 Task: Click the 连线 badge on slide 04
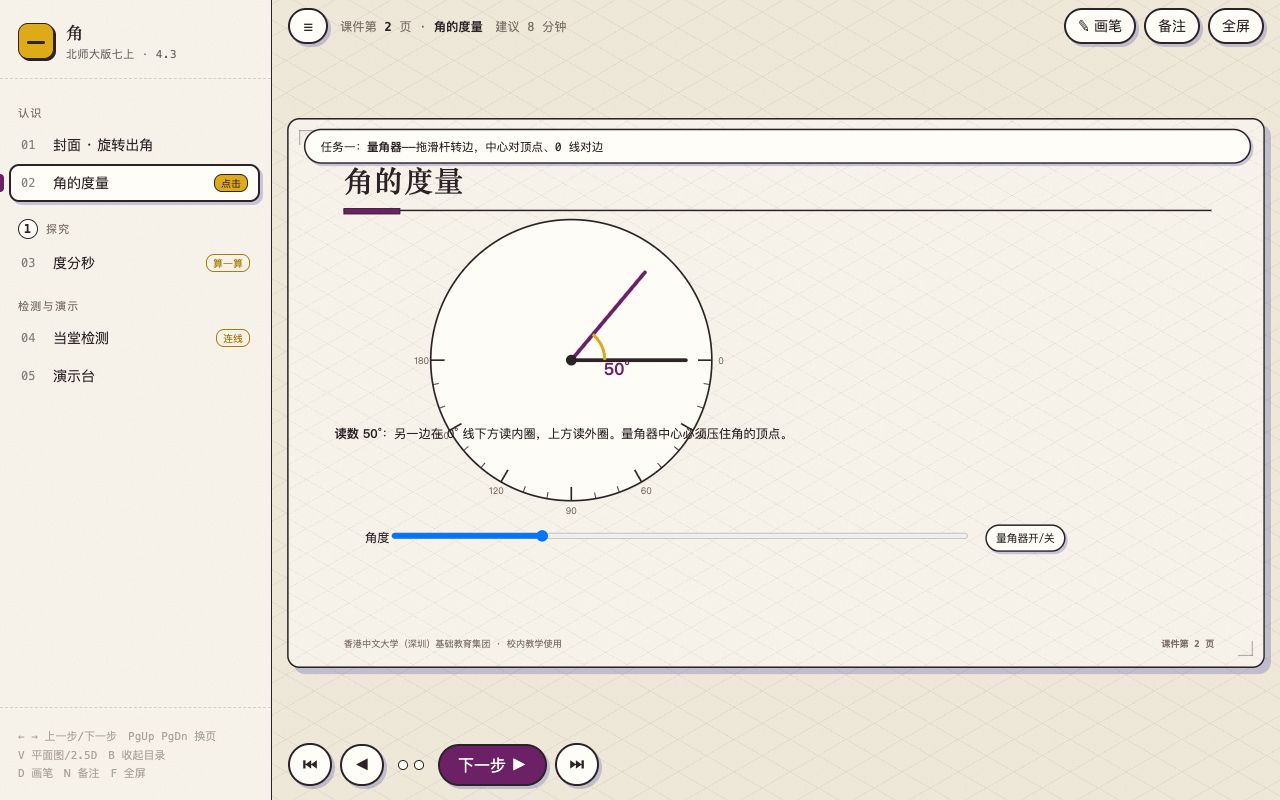(233, 338)
